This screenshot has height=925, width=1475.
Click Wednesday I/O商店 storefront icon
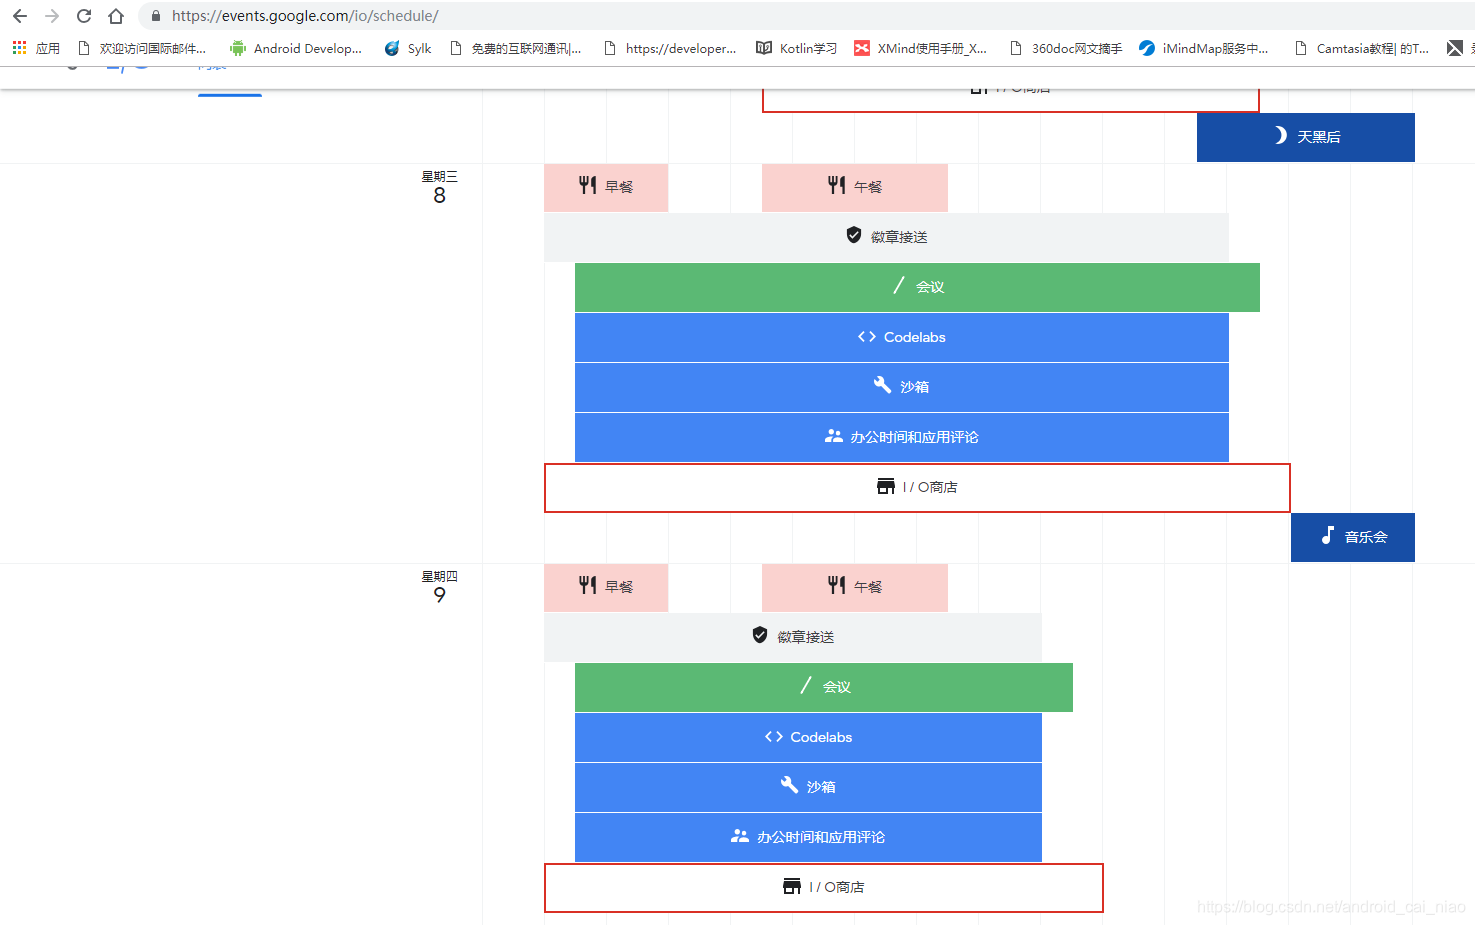point(886,486)
